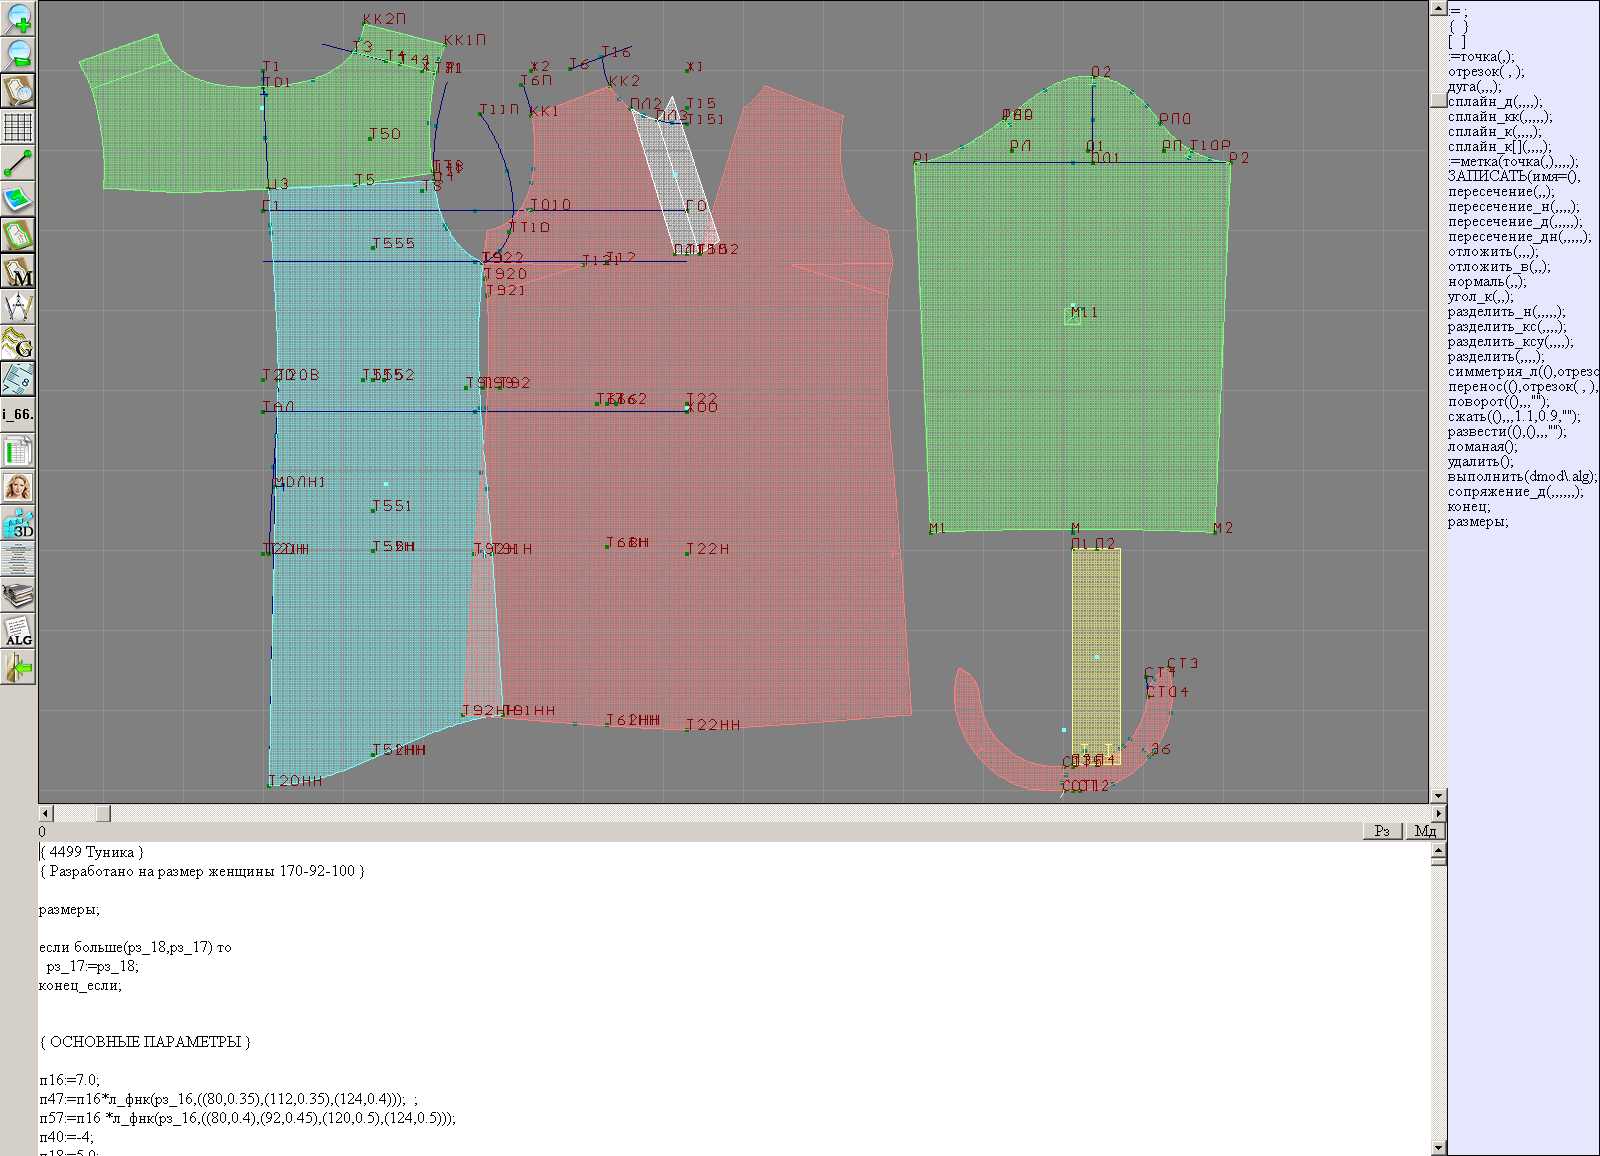
Task: Click the door exit arrow icon
Action: point(18,667)
